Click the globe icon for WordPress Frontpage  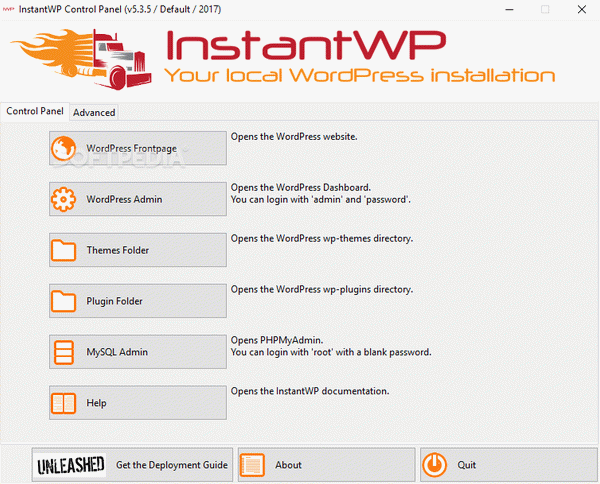[x=64, y=148]
